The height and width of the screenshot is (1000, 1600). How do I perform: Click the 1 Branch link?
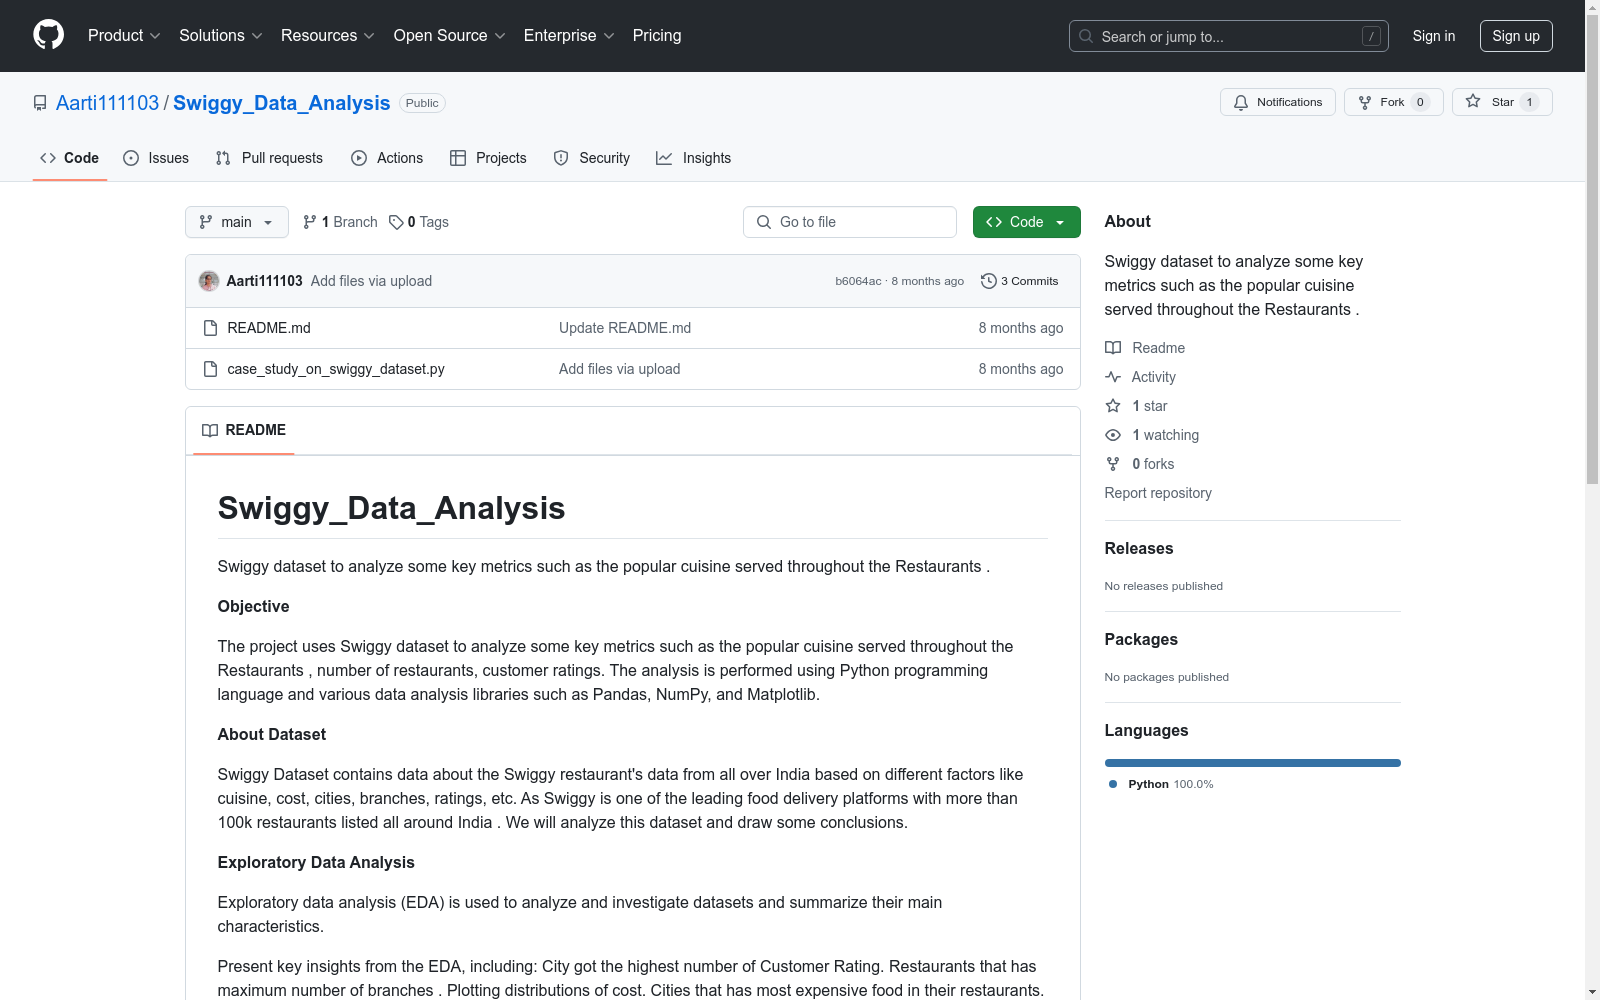tap(340, 222)
